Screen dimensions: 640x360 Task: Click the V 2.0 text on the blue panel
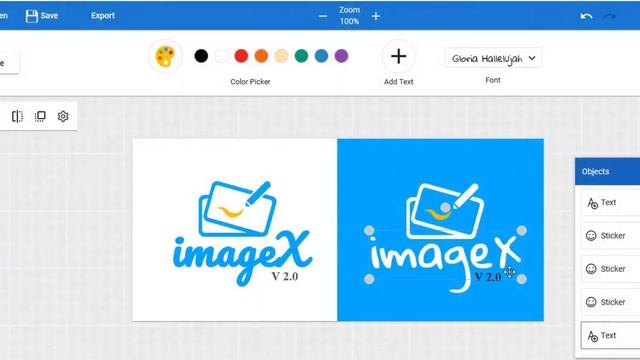click(x=488, y=277)
